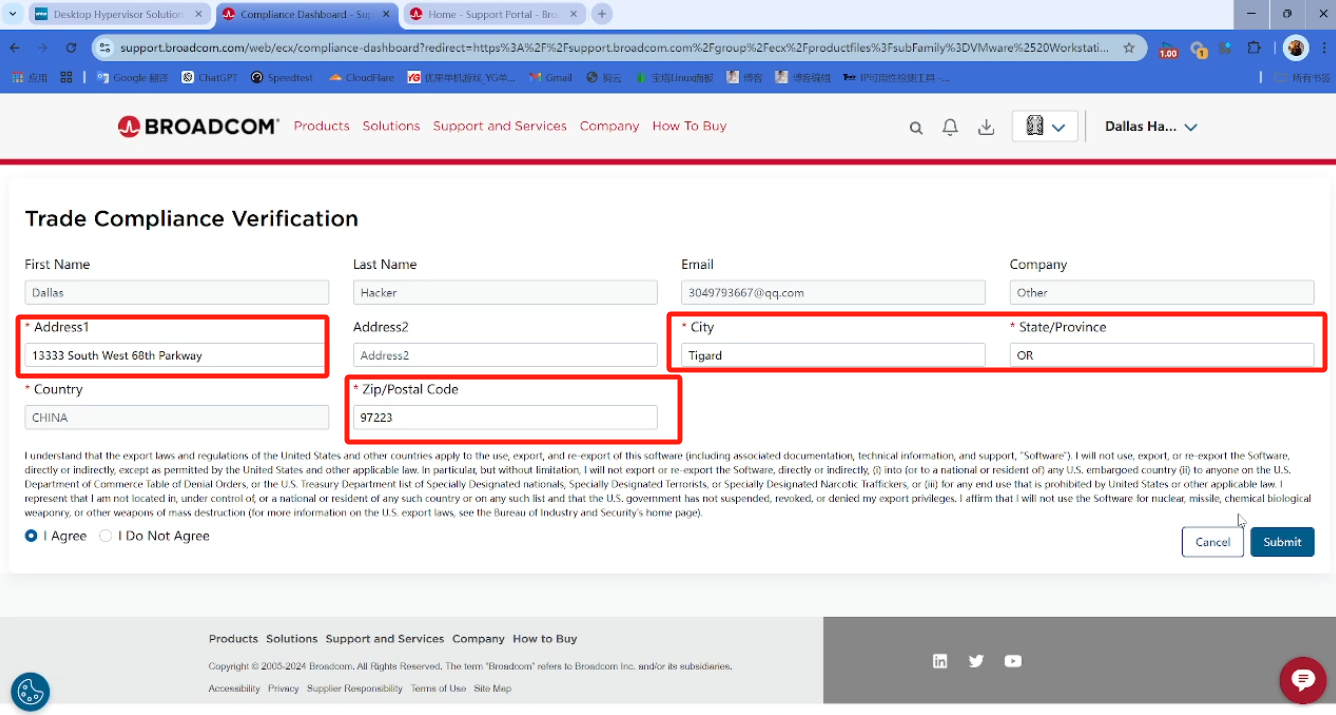Go back with browser back arrow
Image resolution: width=1336 pixels, height=715 pixels.
click(x=15, y=47)
